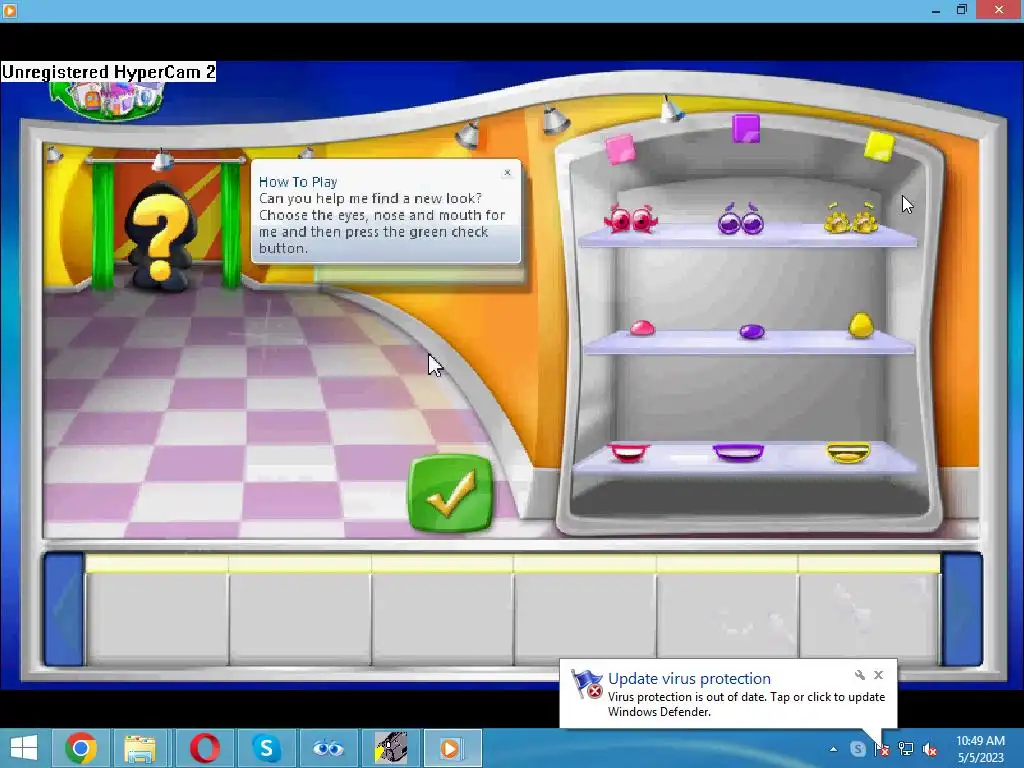This screenshot has width=1024, height=768.
Task: Choose the yellow nose on the middle shelf
Action: pos(861,325)
